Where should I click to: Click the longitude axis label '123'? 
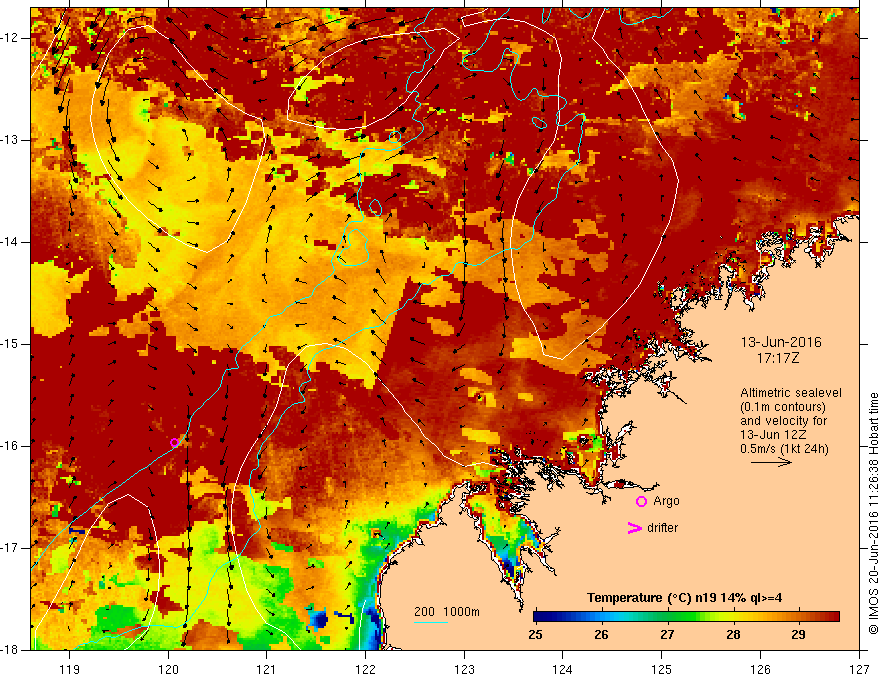[464, 669]
